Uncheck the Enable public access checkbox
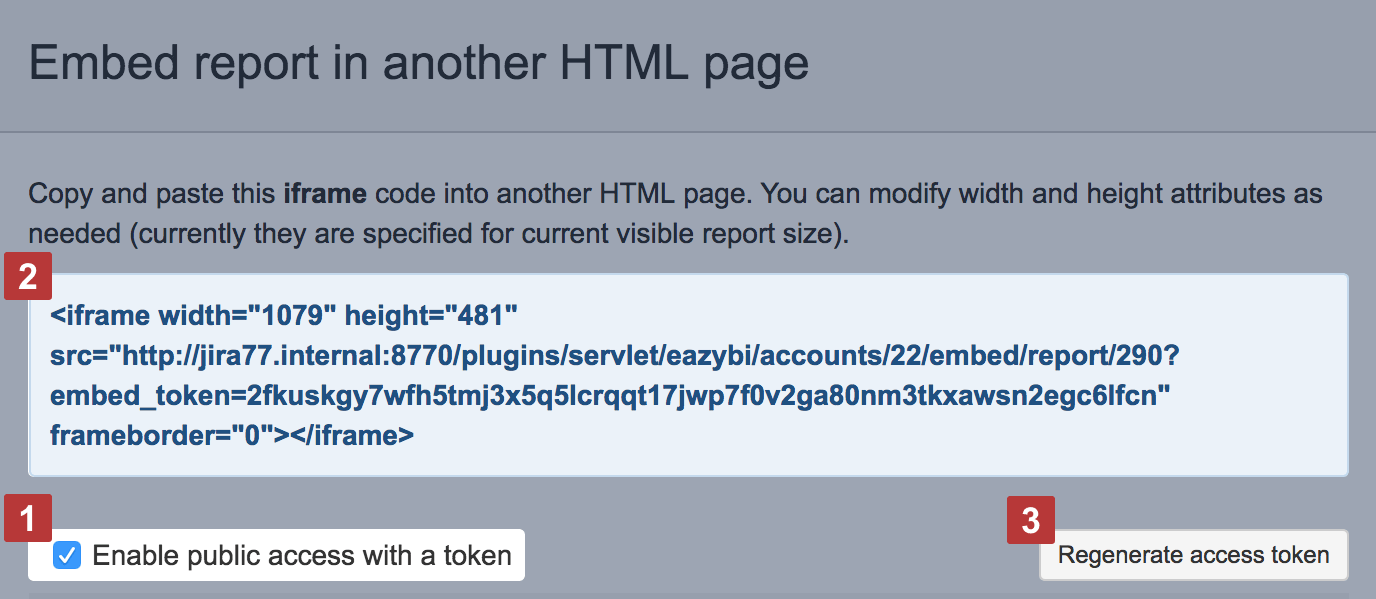The image size is (1376, 599). [67, 555]
